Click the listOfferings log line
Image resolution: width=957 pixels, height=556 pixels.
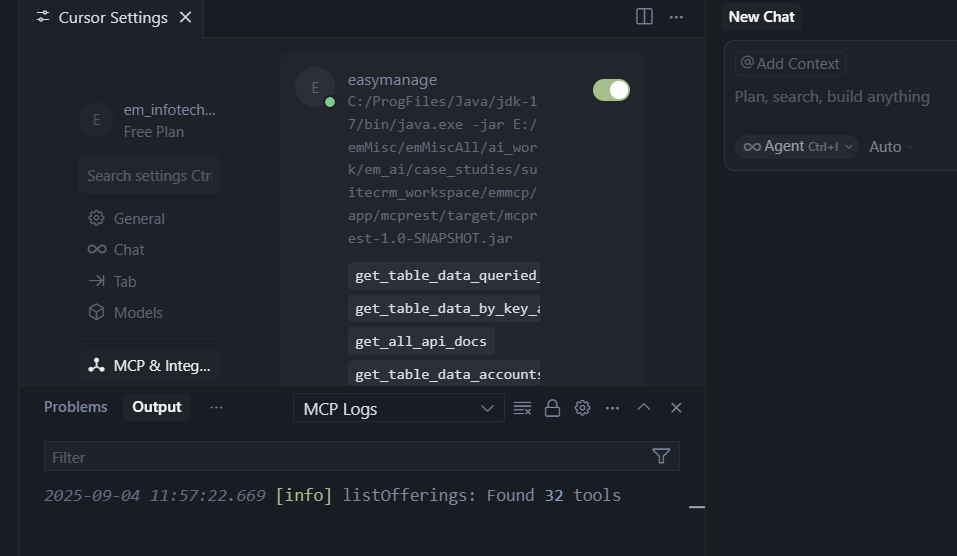332,495
